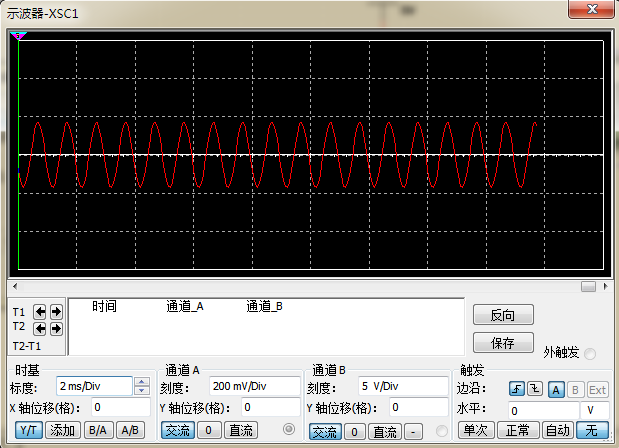The image size is (619, 448).
Task: Select 无 (None) trigger mode
Action: click(x=592, y=430)
